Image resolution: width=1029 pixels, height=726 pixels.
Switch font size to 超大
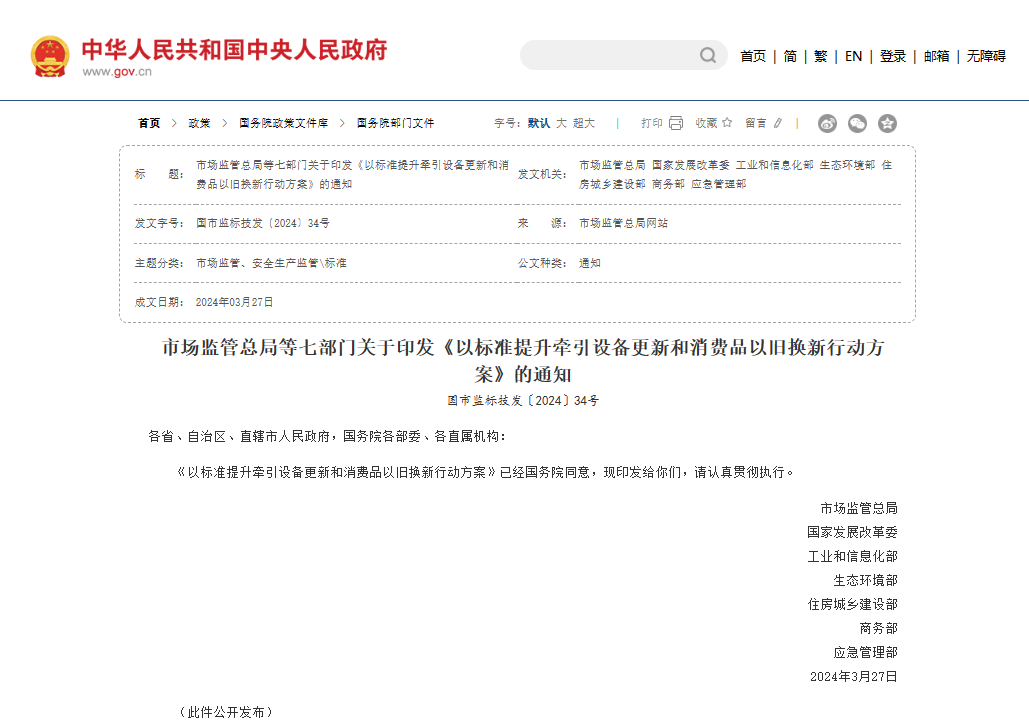click(584, 123)
